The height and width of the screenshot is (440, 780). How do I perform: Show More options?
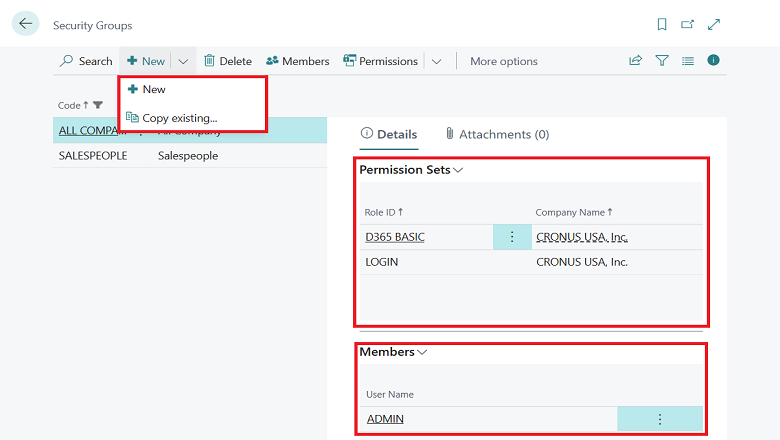(x=504, y=61)
